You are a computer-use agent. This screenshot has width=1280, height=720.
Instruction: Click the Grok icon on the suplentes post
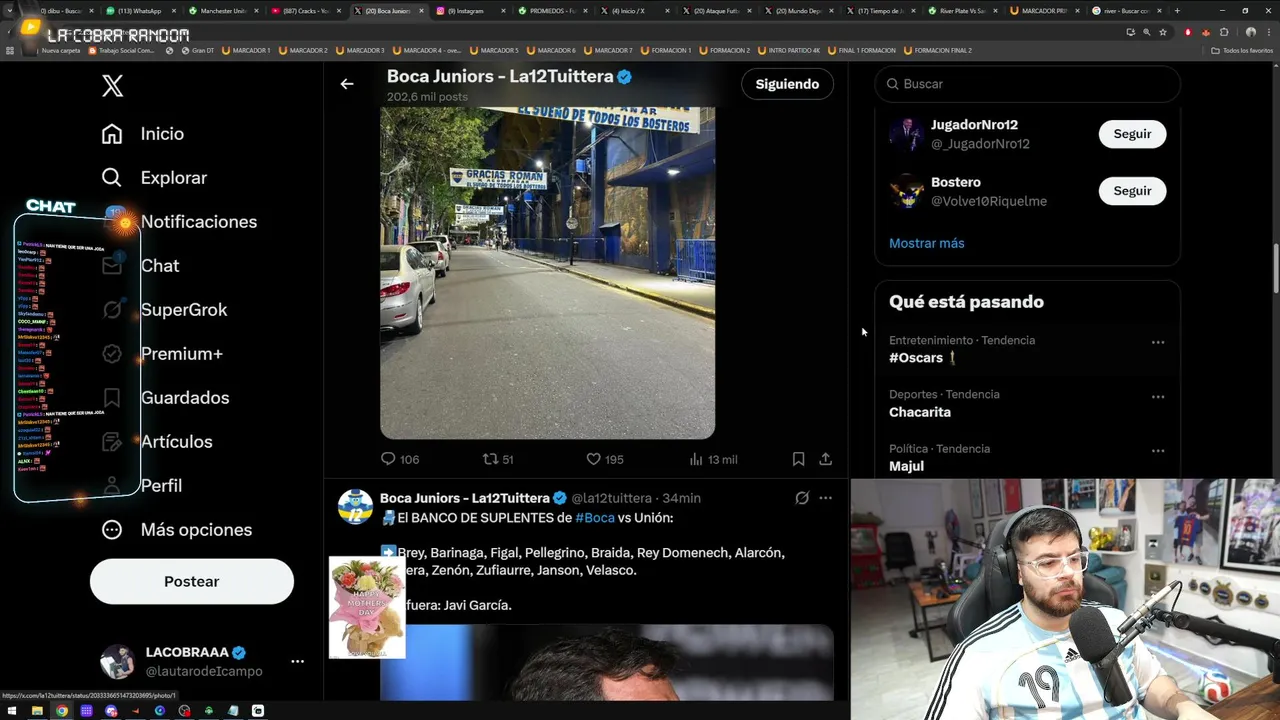pos(802,498)
